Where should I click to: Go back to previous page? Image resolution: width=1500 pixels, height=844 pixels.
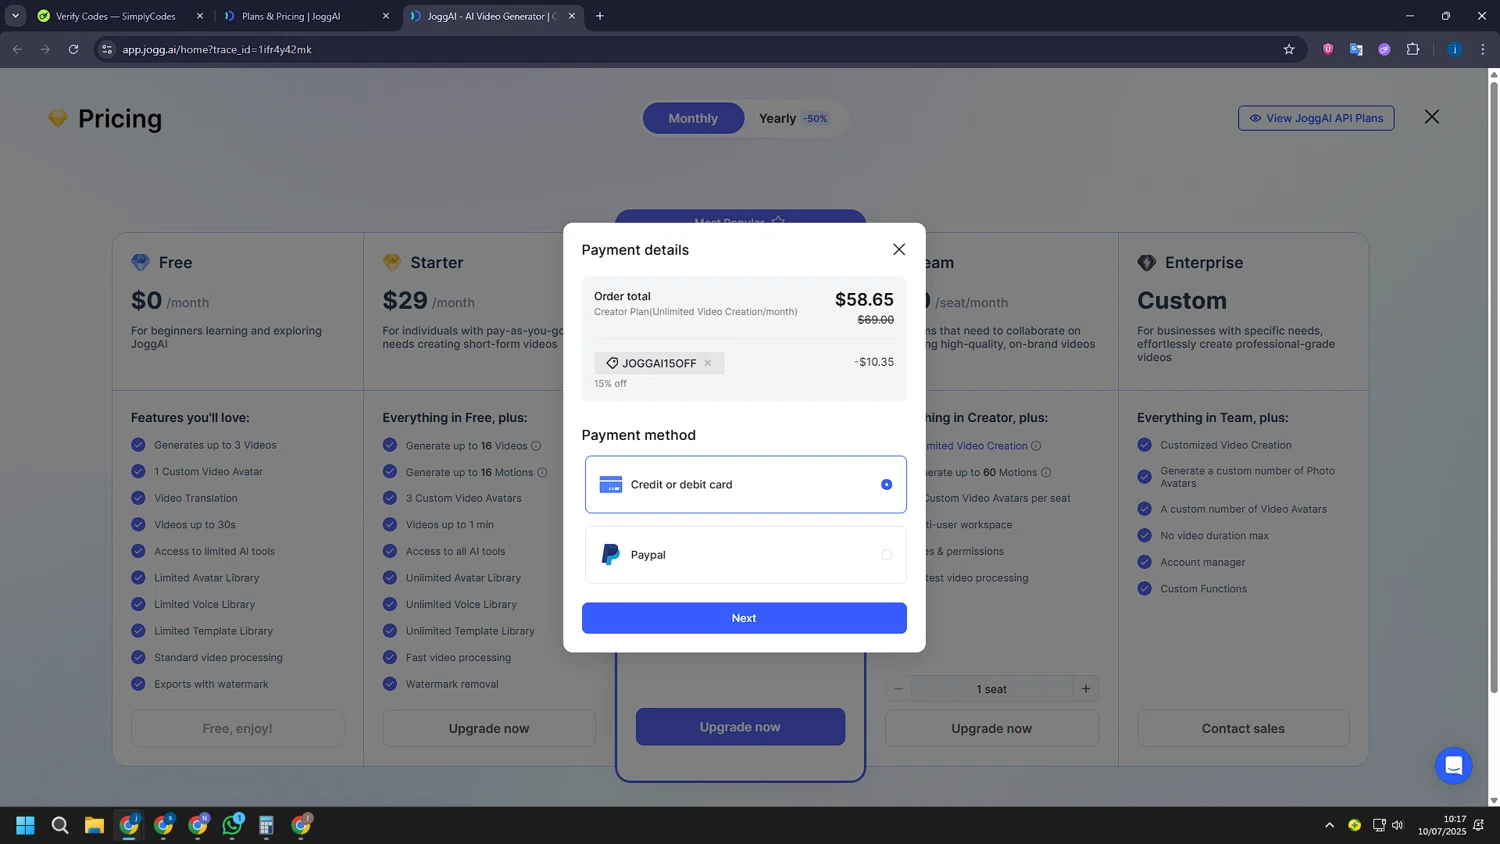[x=17, y=49]
